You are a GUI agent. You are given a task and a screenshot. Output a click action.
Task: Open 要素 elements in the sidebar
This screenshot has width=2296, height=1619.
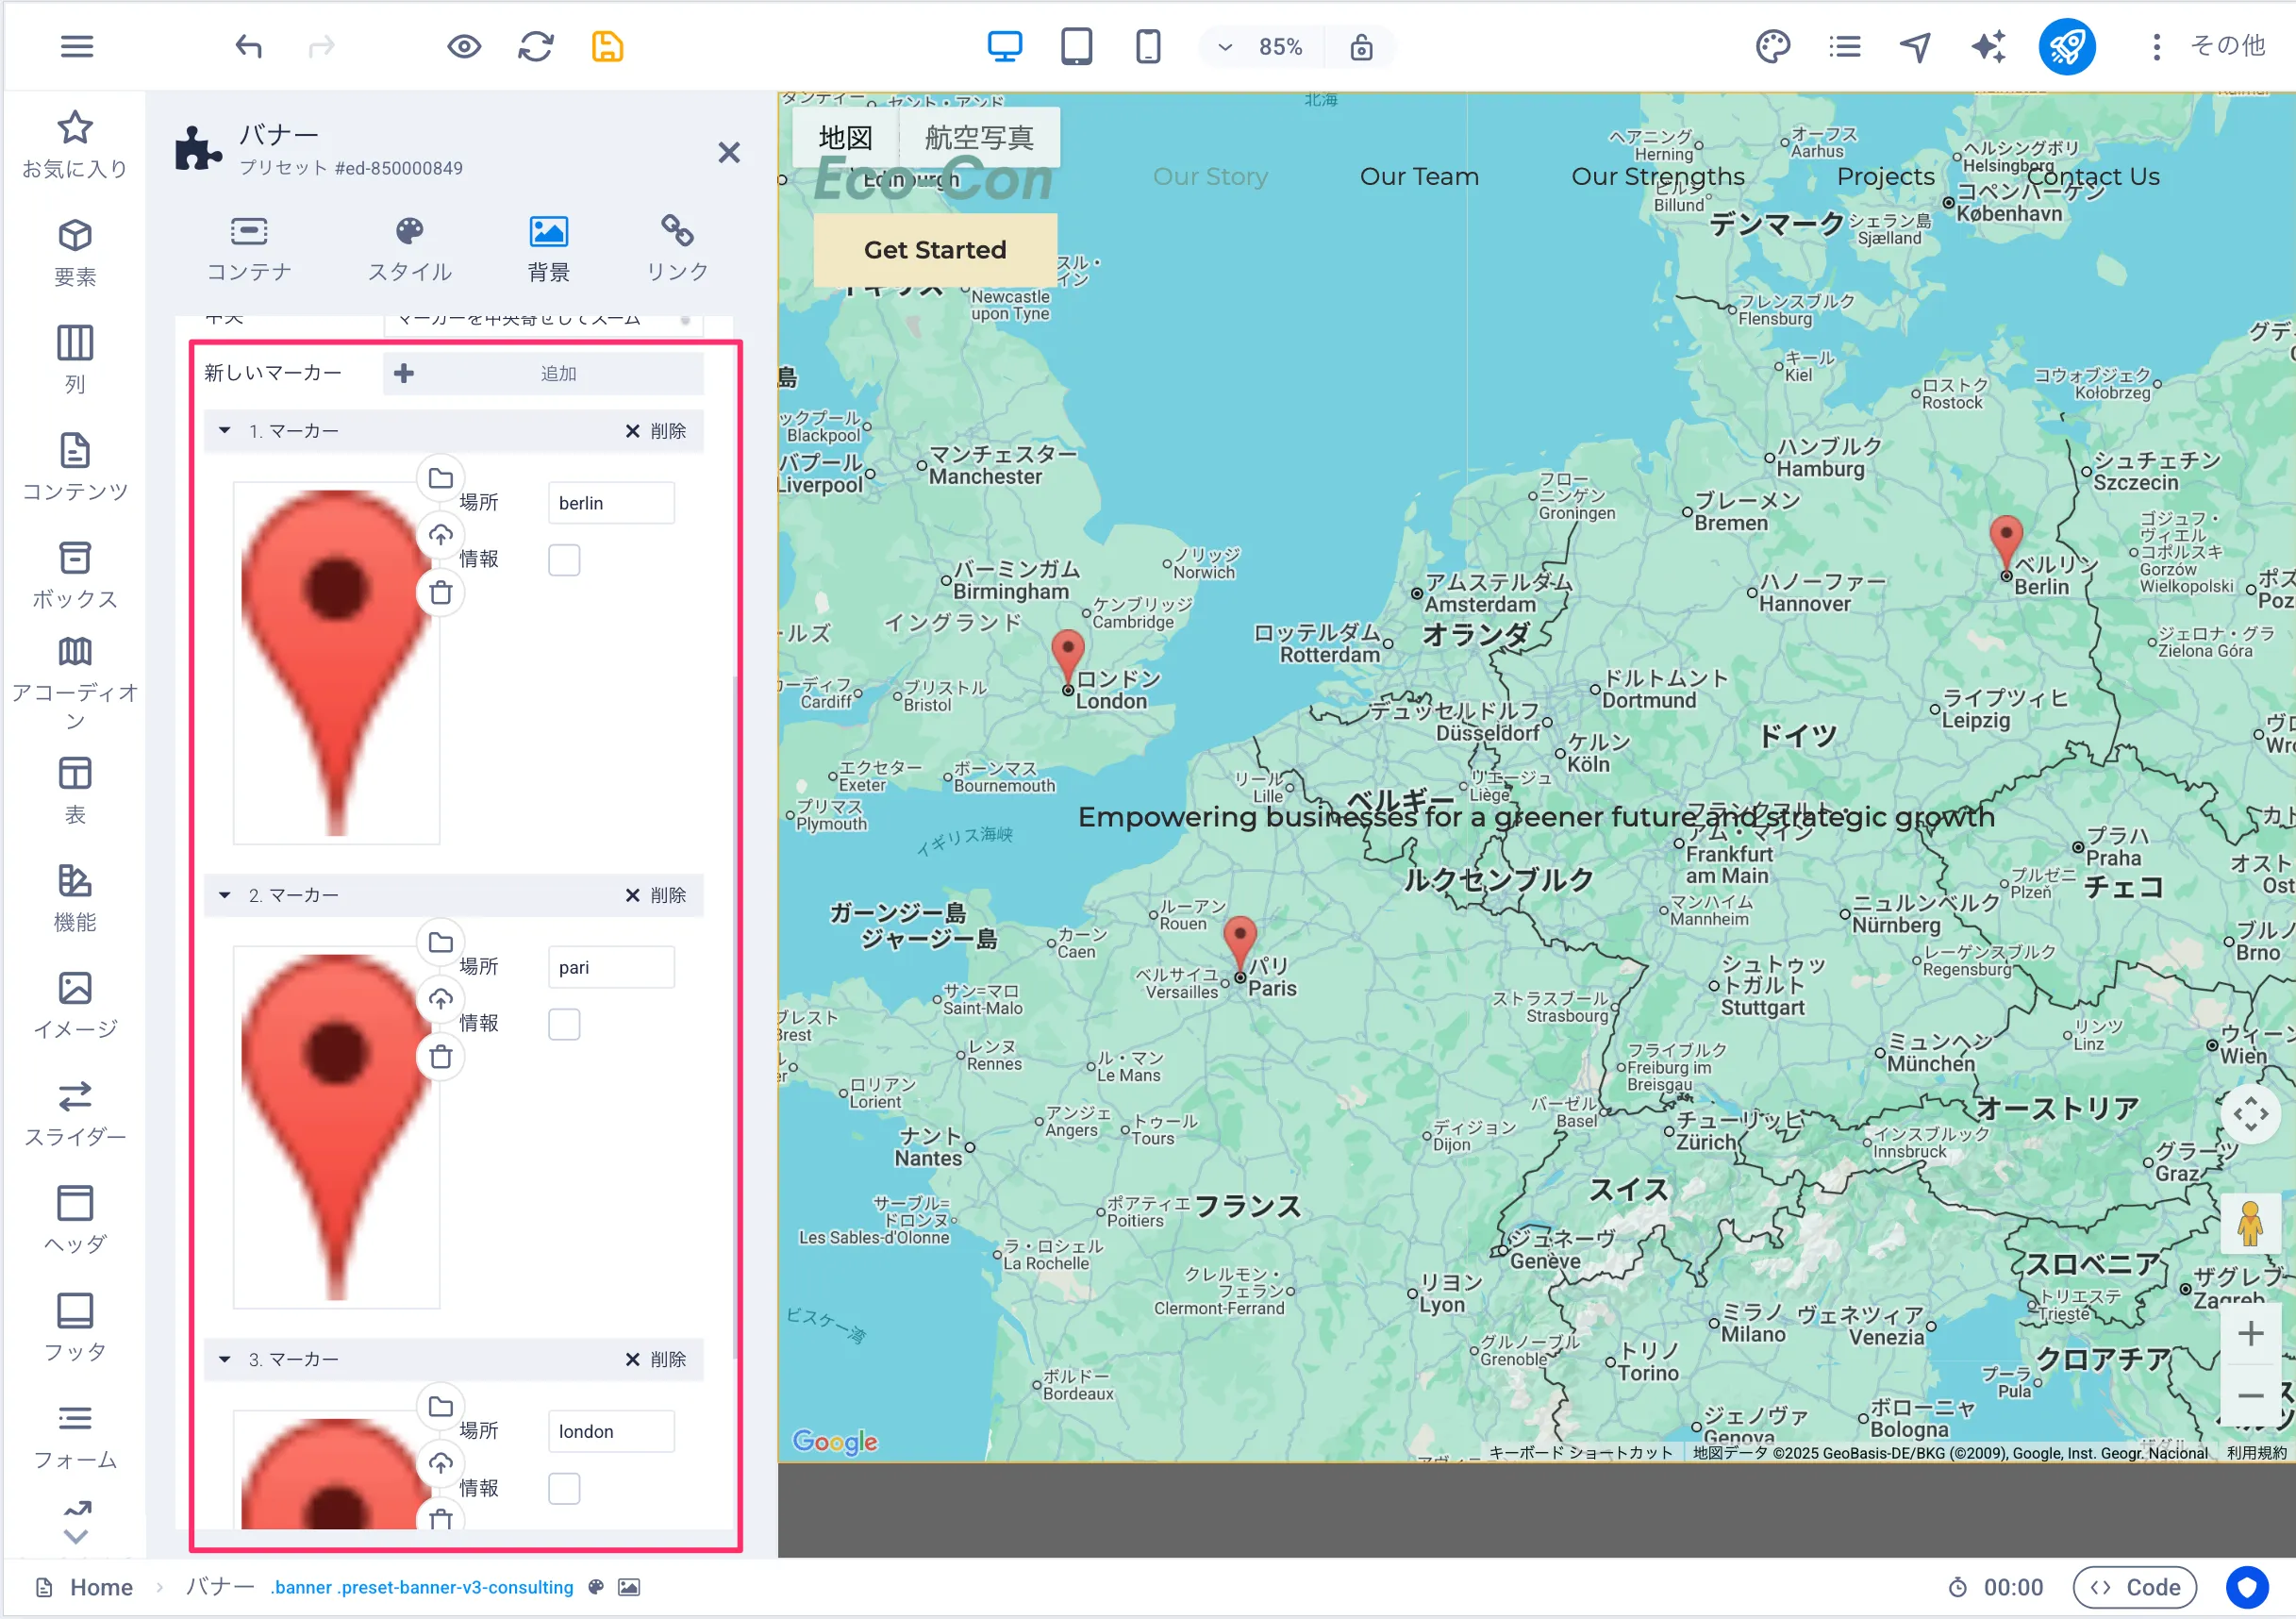[x=75, y=252]
